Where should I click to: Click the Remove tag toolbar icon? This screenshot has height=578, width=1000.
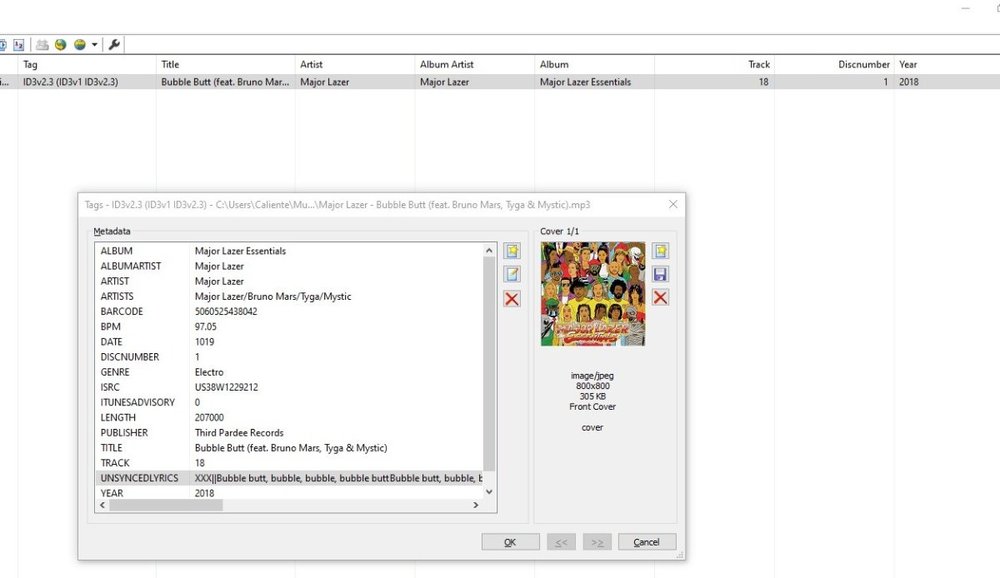pyautogui.click(x=42, y=45)
